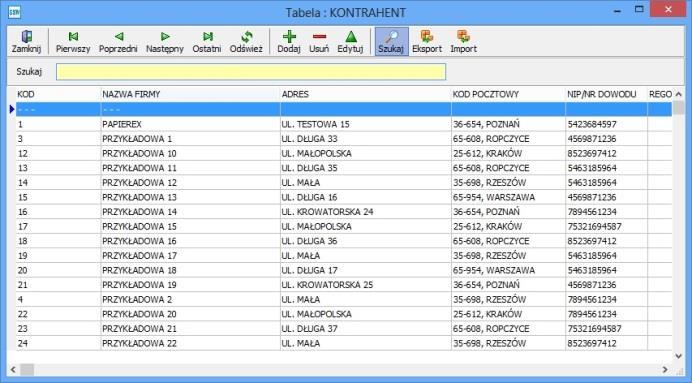Click inside the yellow Szukaj search field
Viewport: 692px width, 383px height.
[x=251, y=72]
